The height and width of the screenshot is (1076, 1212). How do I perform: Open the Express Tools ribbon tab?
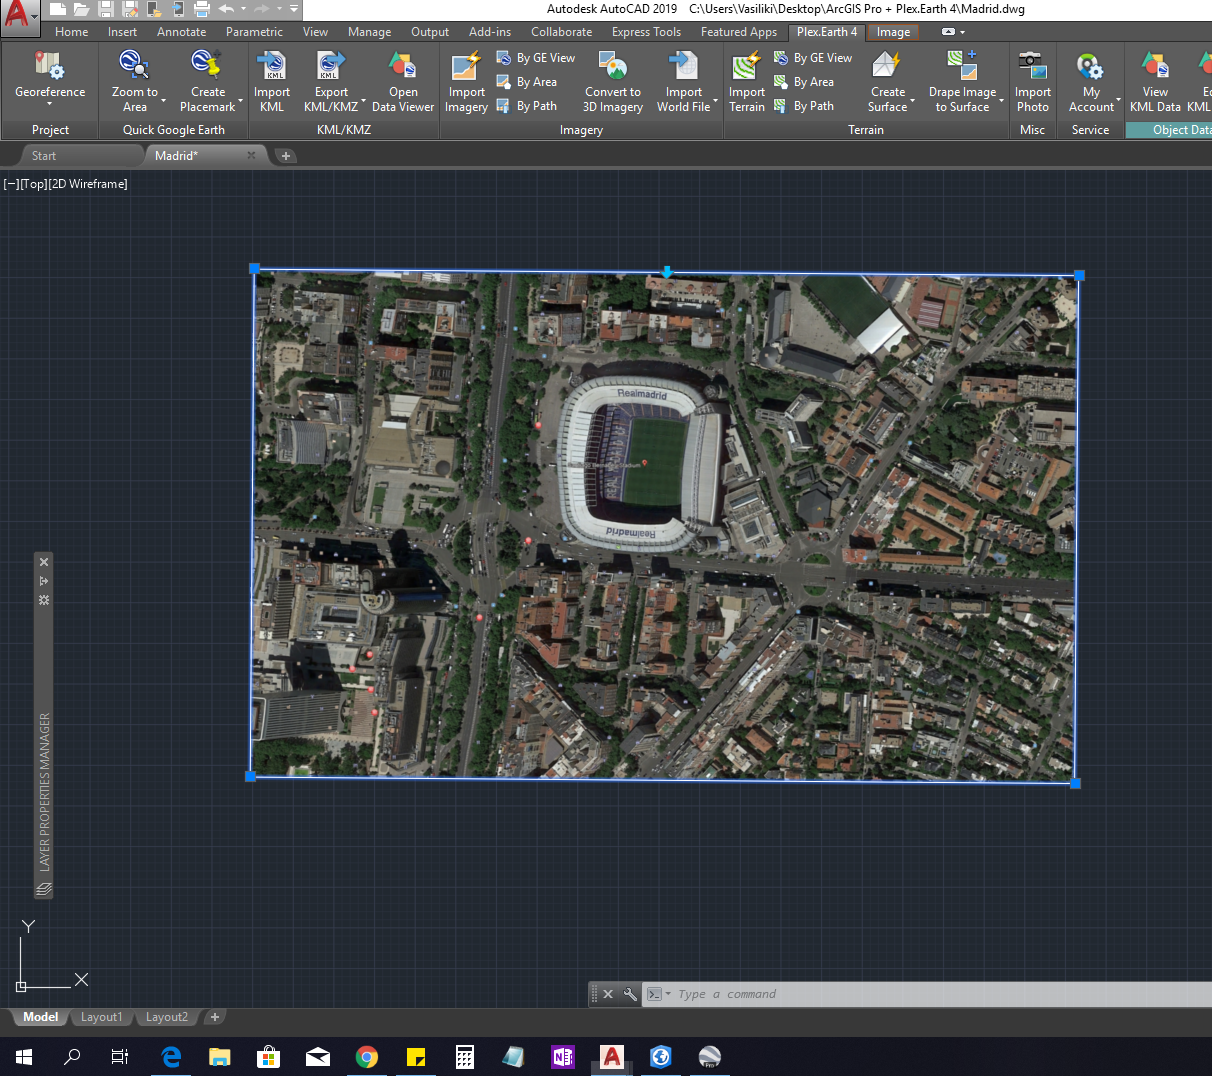pos(646,32)
